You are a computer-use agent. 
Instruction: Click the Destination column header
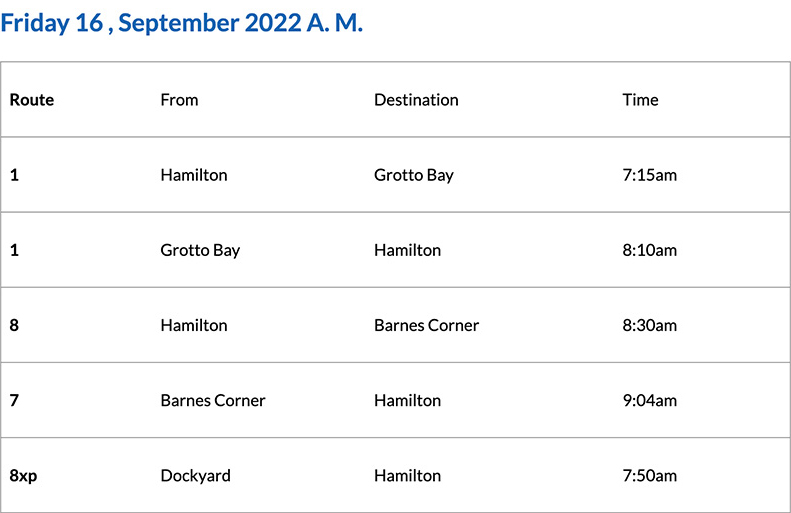coord(416,100)
